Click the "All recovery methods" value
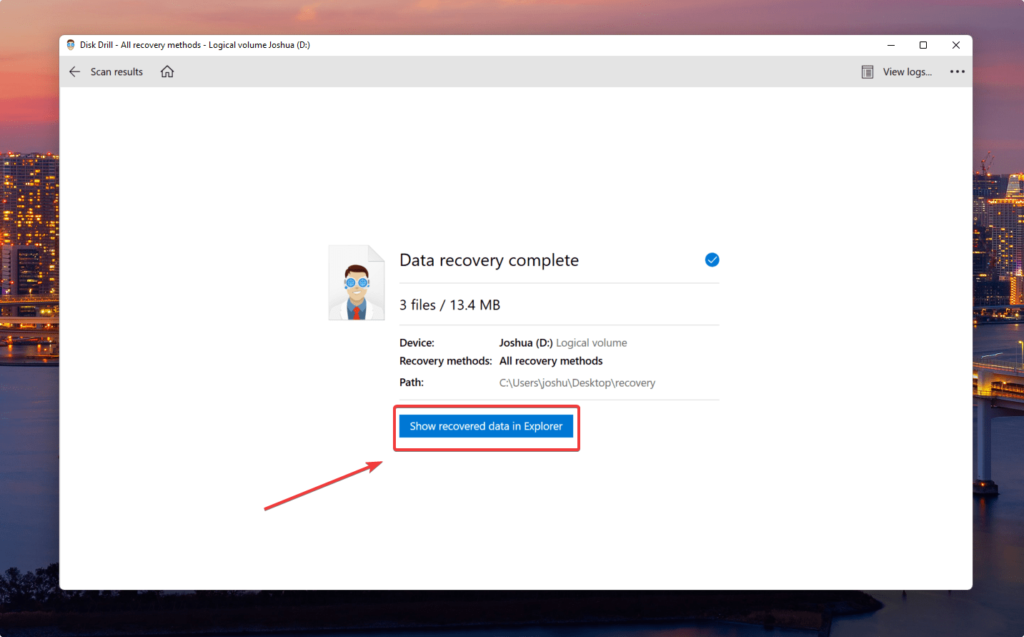 (x=551, y=361)
